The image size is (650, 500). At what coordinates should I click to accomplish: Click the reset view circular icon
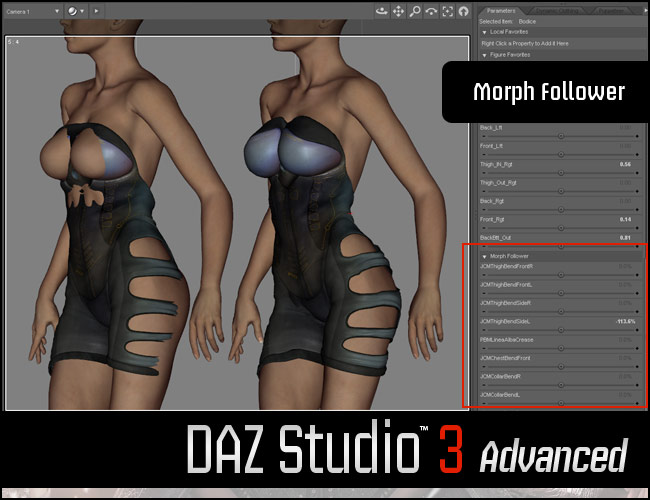[463, 11]
